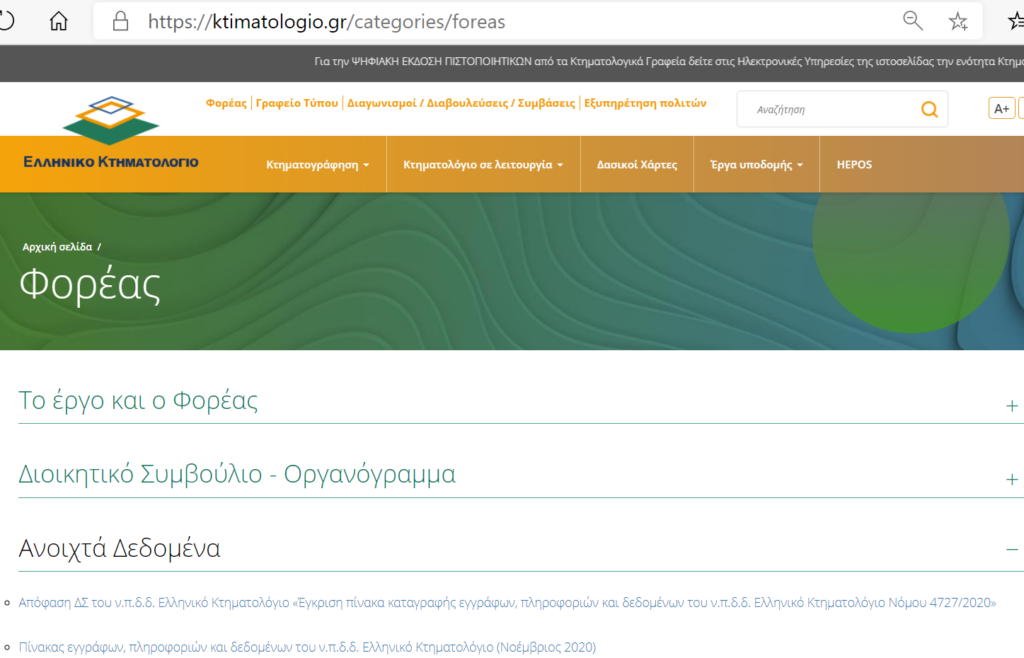Viewport: 1024px width, 658px height.
Task: Go to Αρχική σελίδα breadcrumb
Action: [x=57, y=247]
